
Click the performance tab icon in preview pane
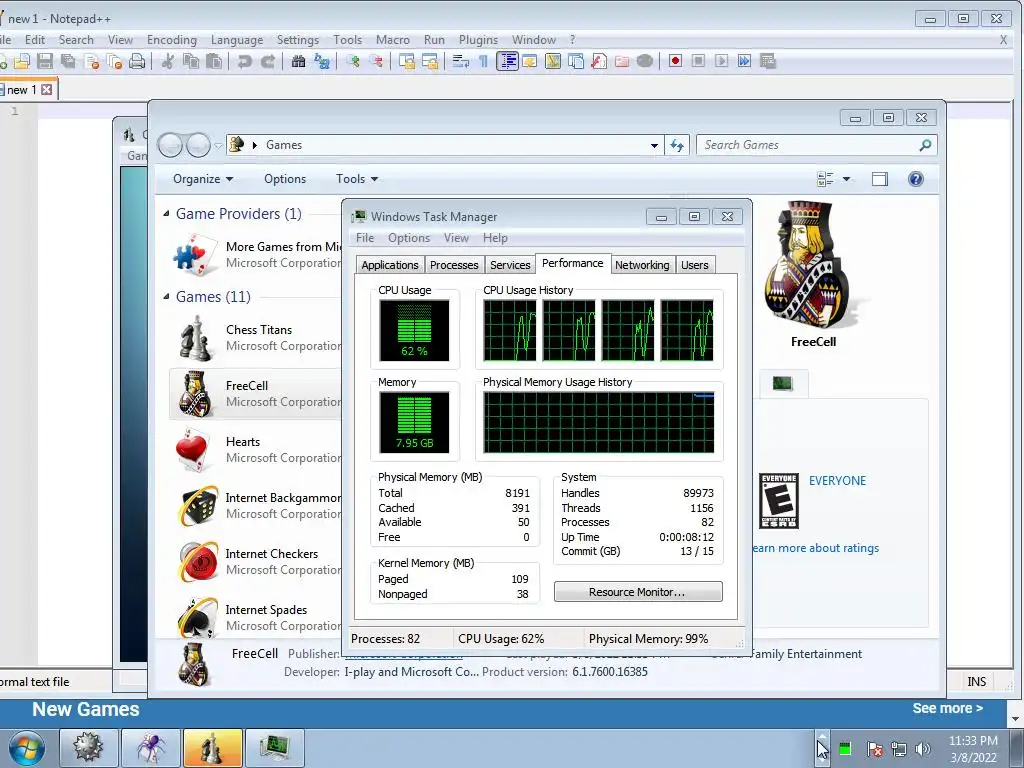point(782,383)
